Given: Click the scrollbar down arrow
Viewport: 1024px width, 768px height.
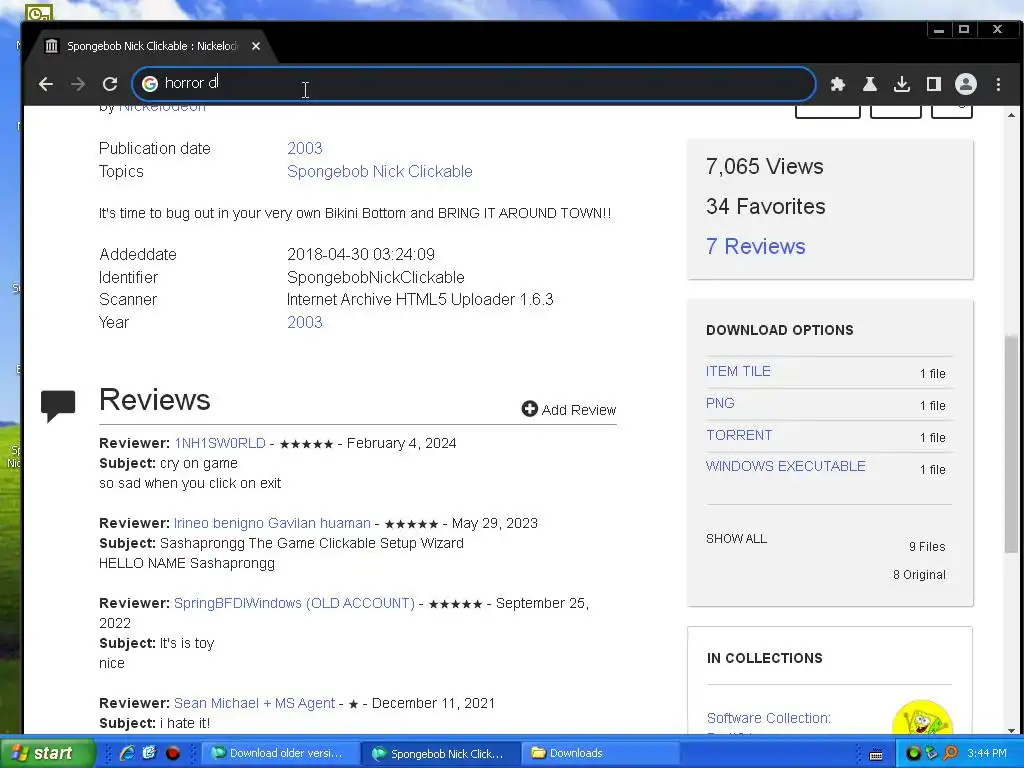Looking at the screenshot, I should point(1011,729).
